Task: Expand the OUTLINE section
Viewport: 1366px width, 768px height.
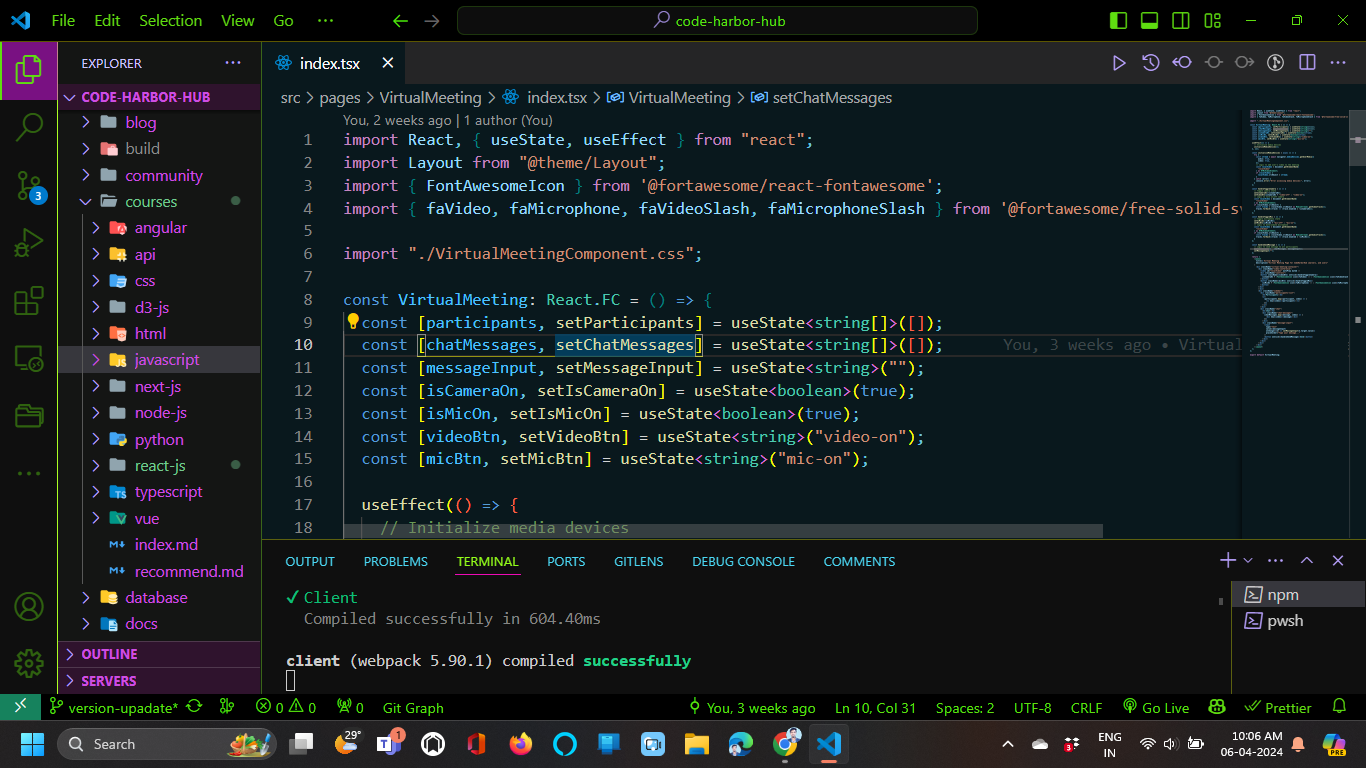Action: point(160,654)
